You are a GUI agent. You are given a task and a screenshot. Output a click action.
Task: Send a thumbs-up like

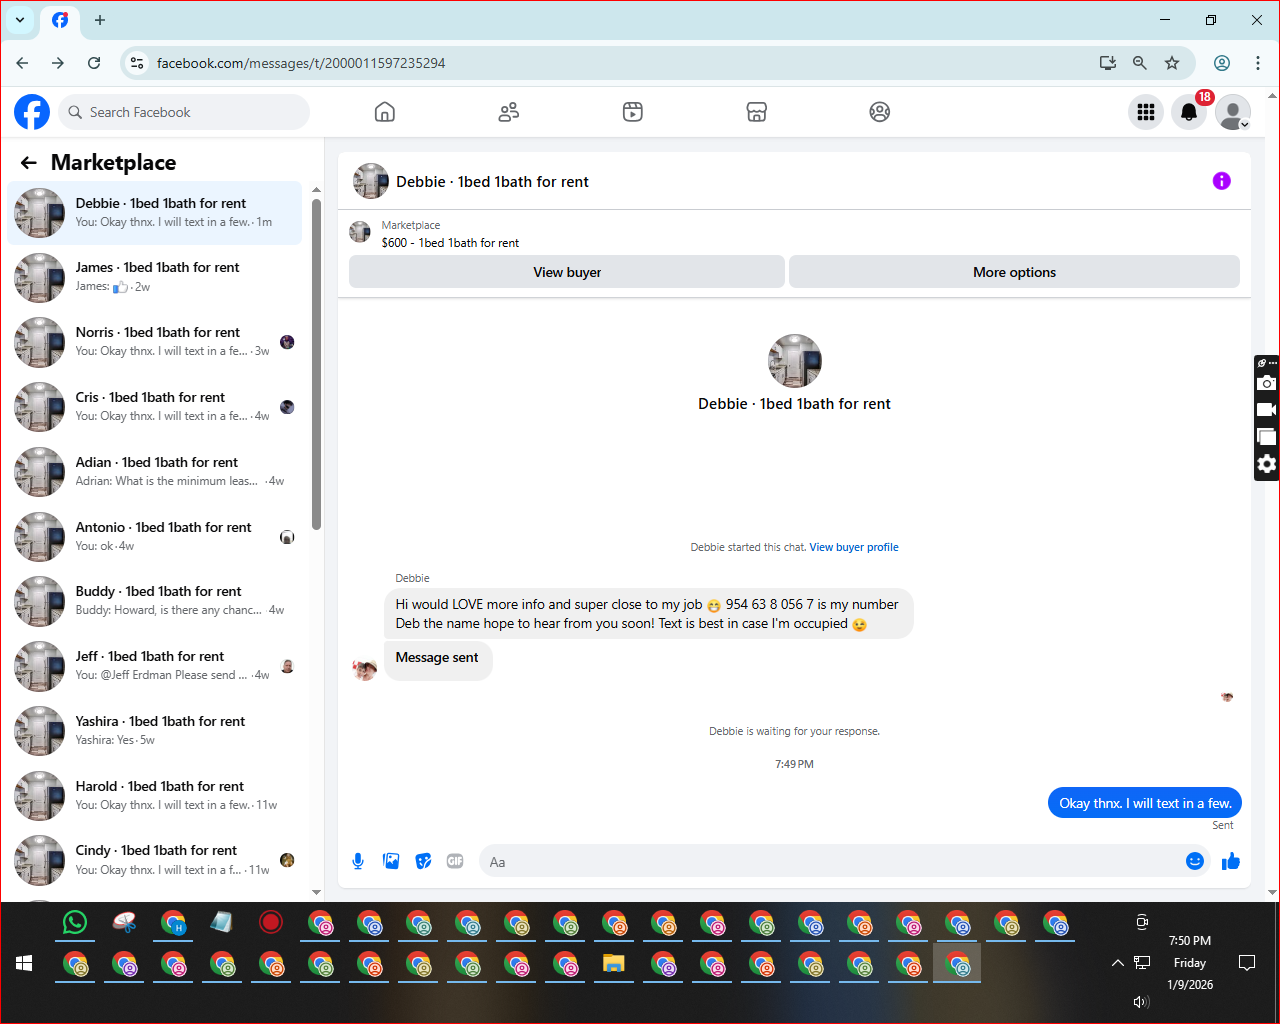point(1231,861)
